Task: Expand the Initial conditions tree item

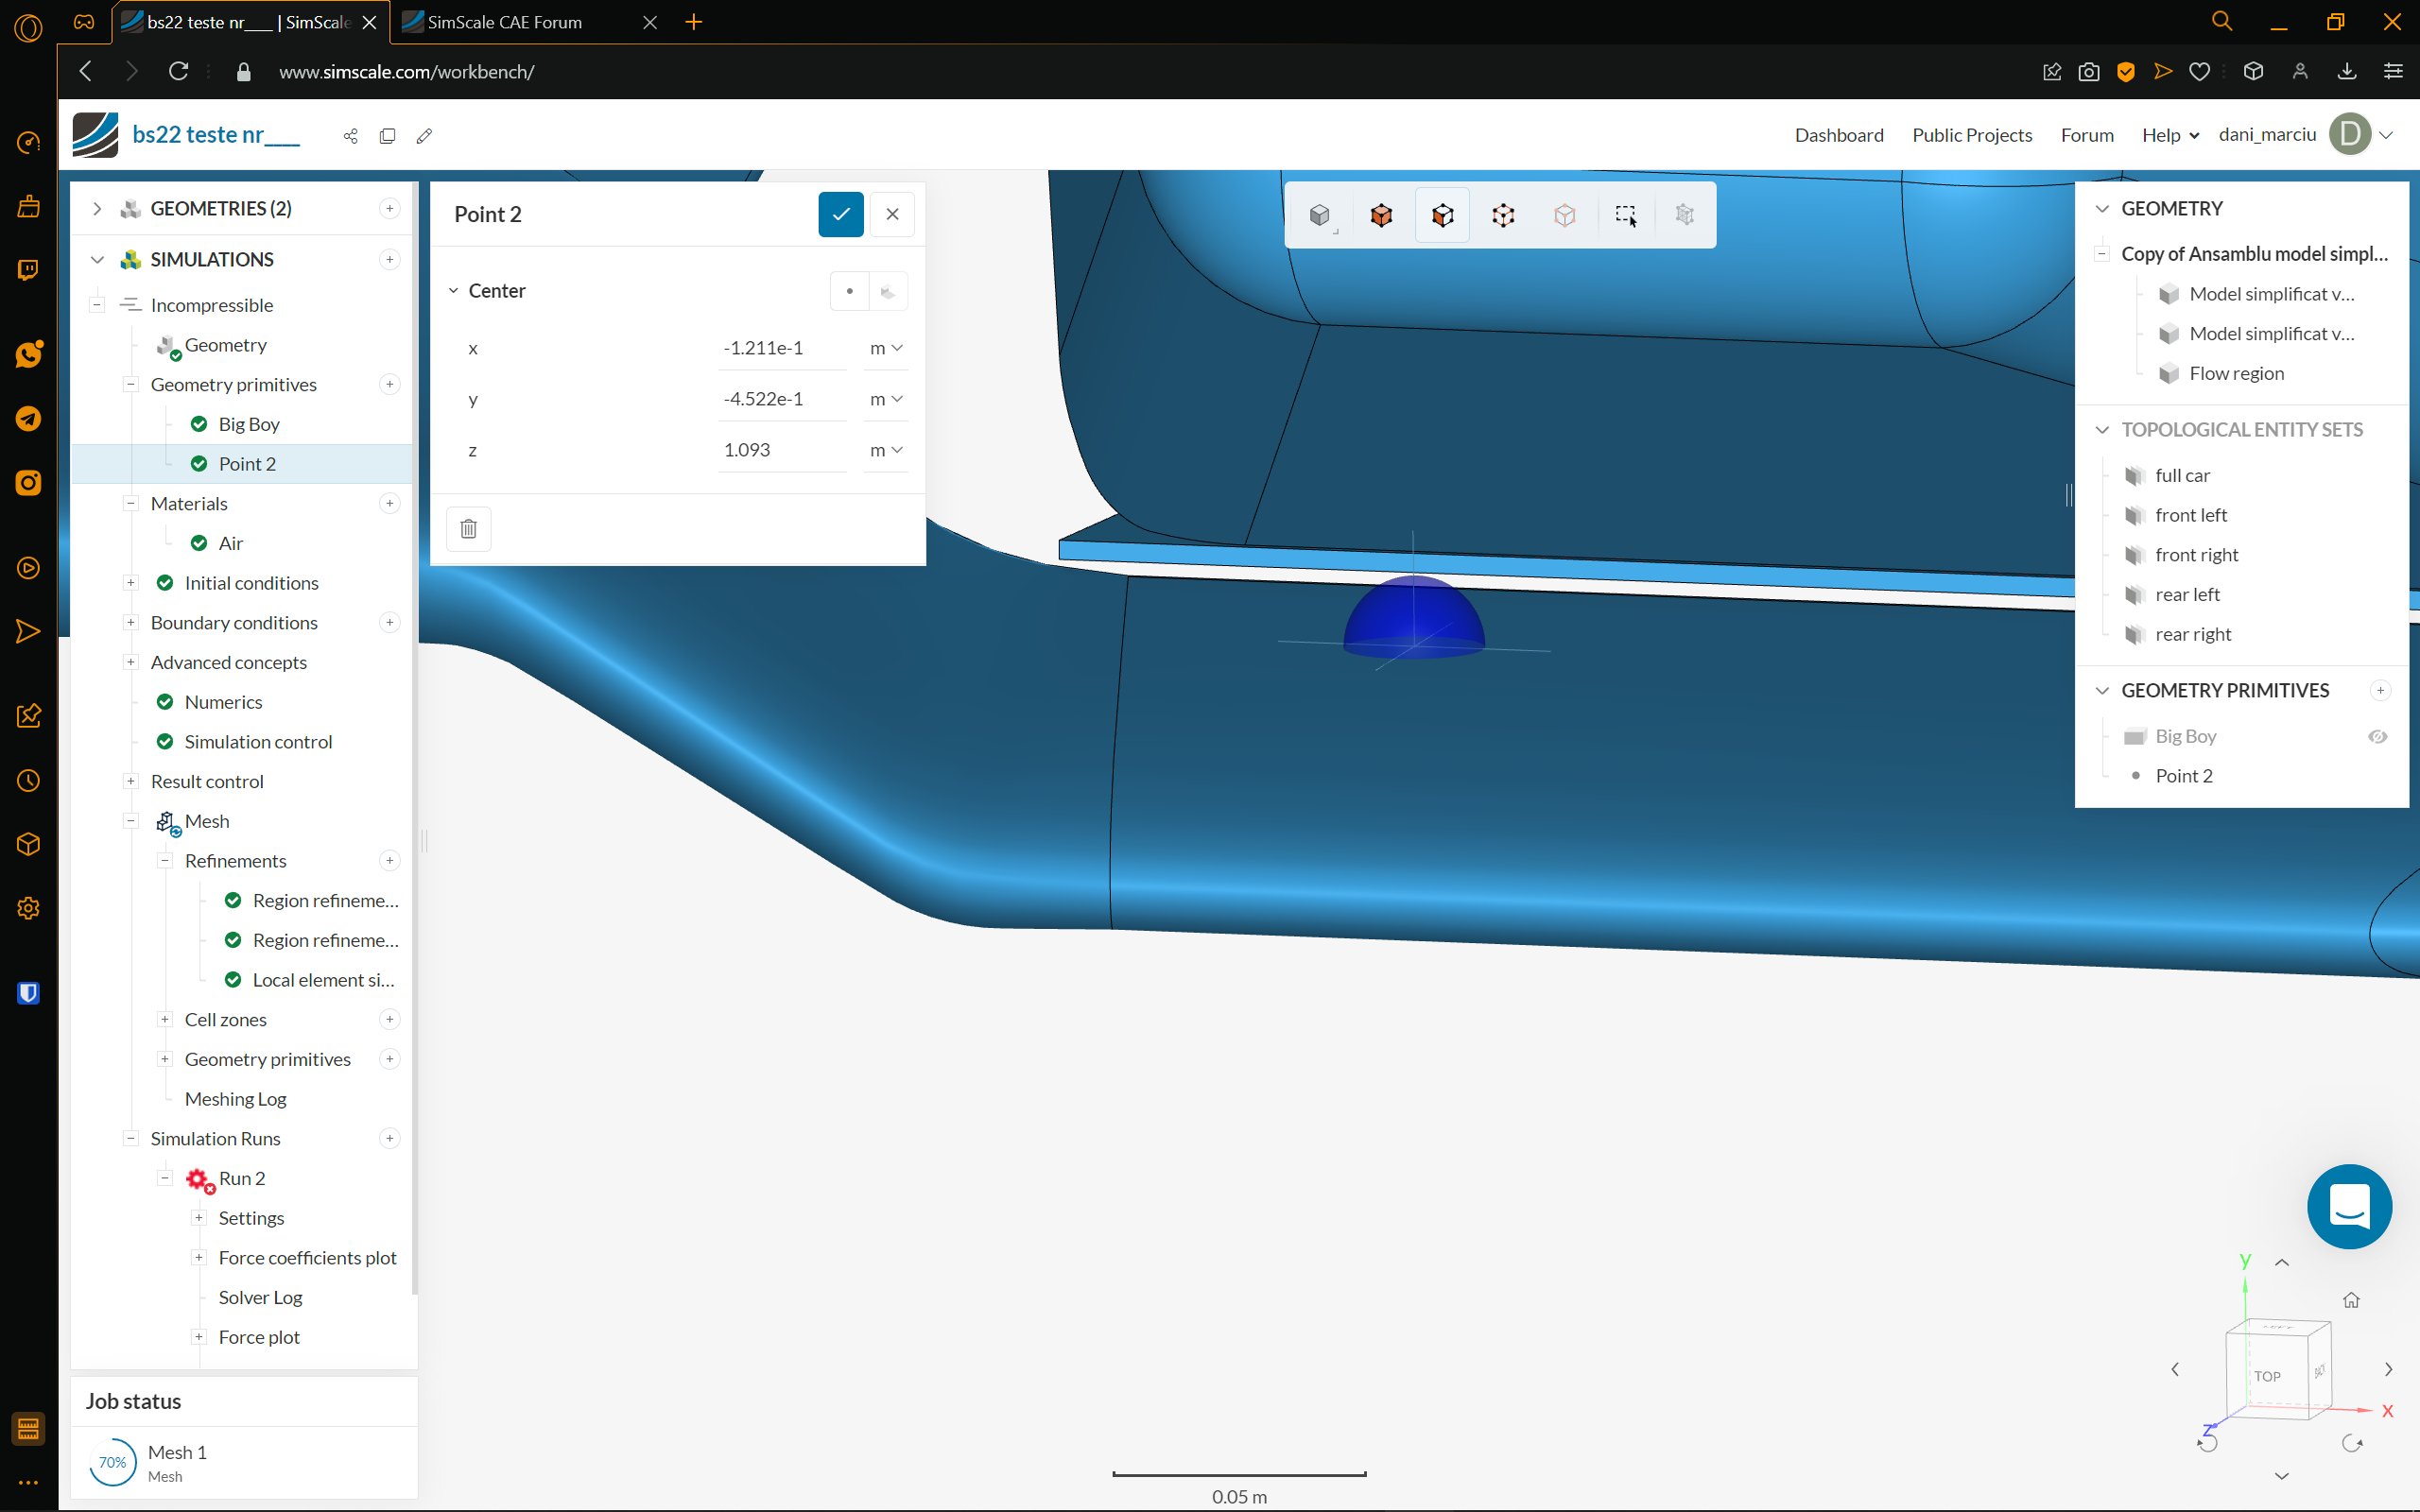Action: click(x=131, y=582)
